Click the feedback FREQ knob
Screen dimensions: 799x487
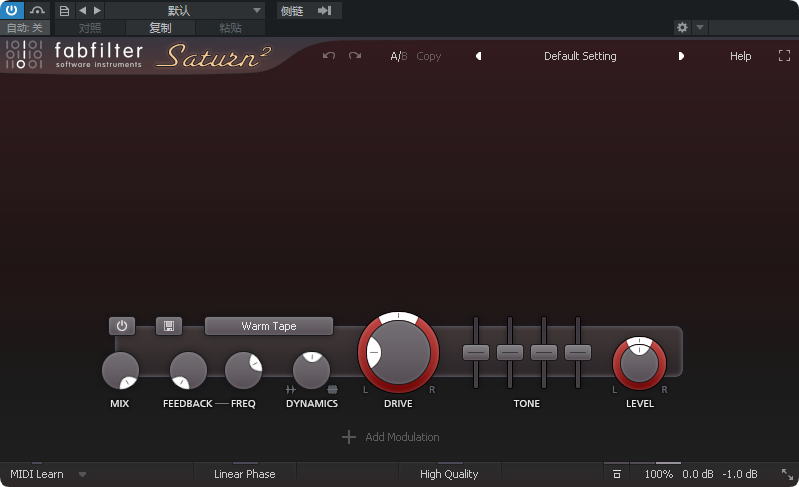click(244, 370)
